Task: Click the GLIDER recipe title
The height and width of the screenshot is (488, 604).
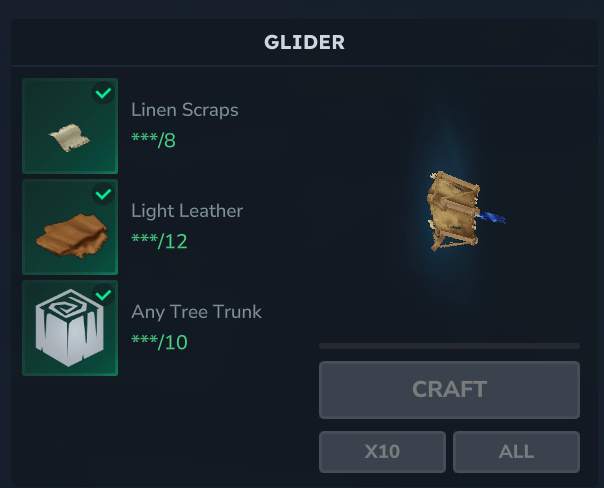Action: pyautogui.click(x=304, y=42)
